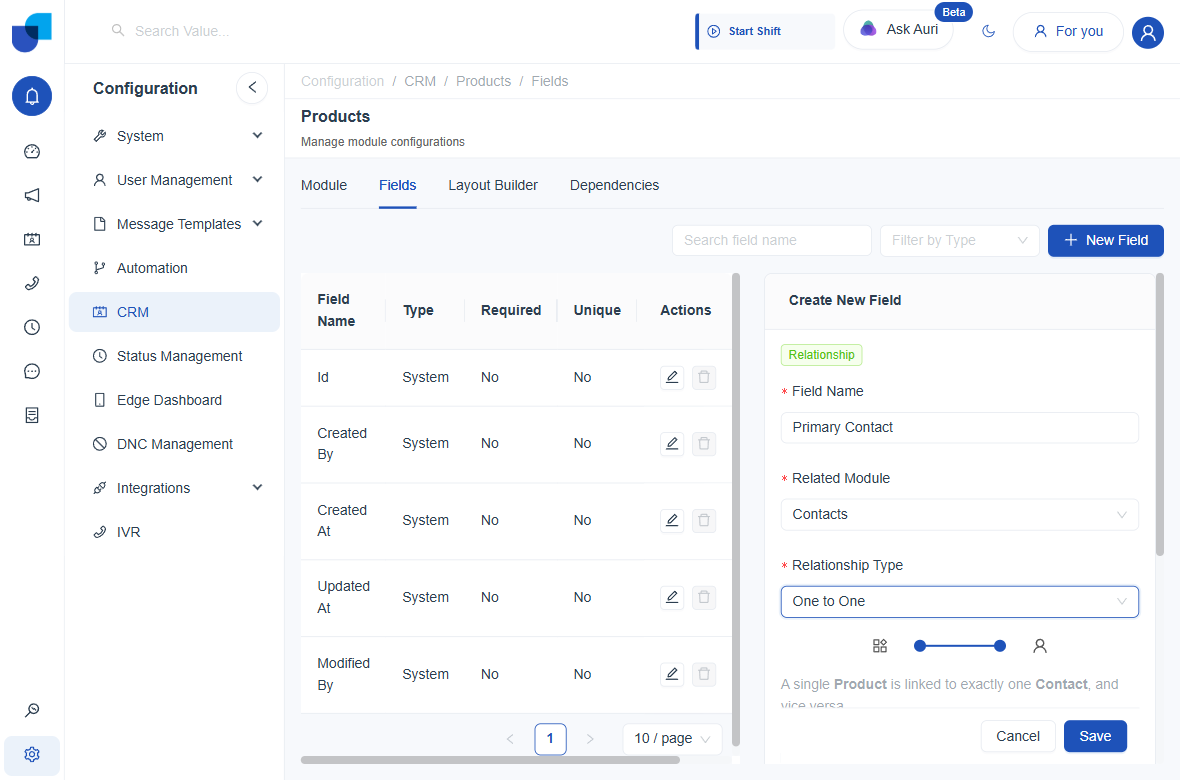Switch to the Dependencies tab
The height and width of the screenshot is (780, 1180).
tap(614, 185)
